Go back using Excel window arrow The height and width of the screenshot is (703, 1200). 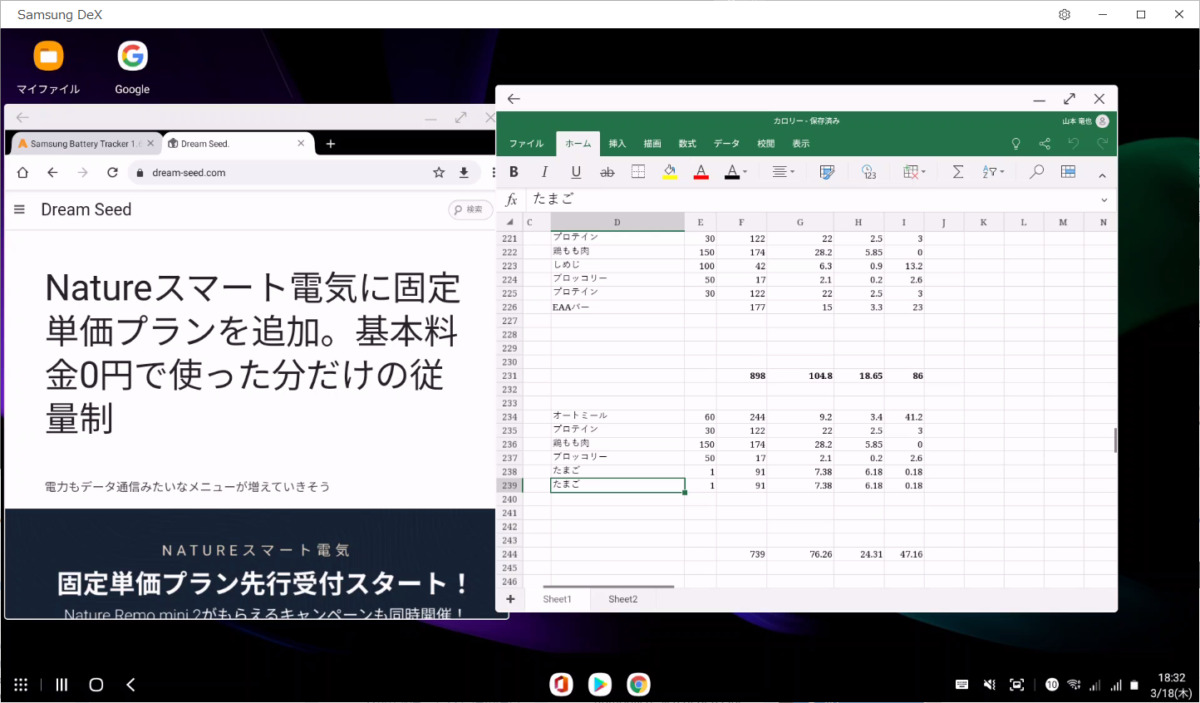[x=514, y=99]
